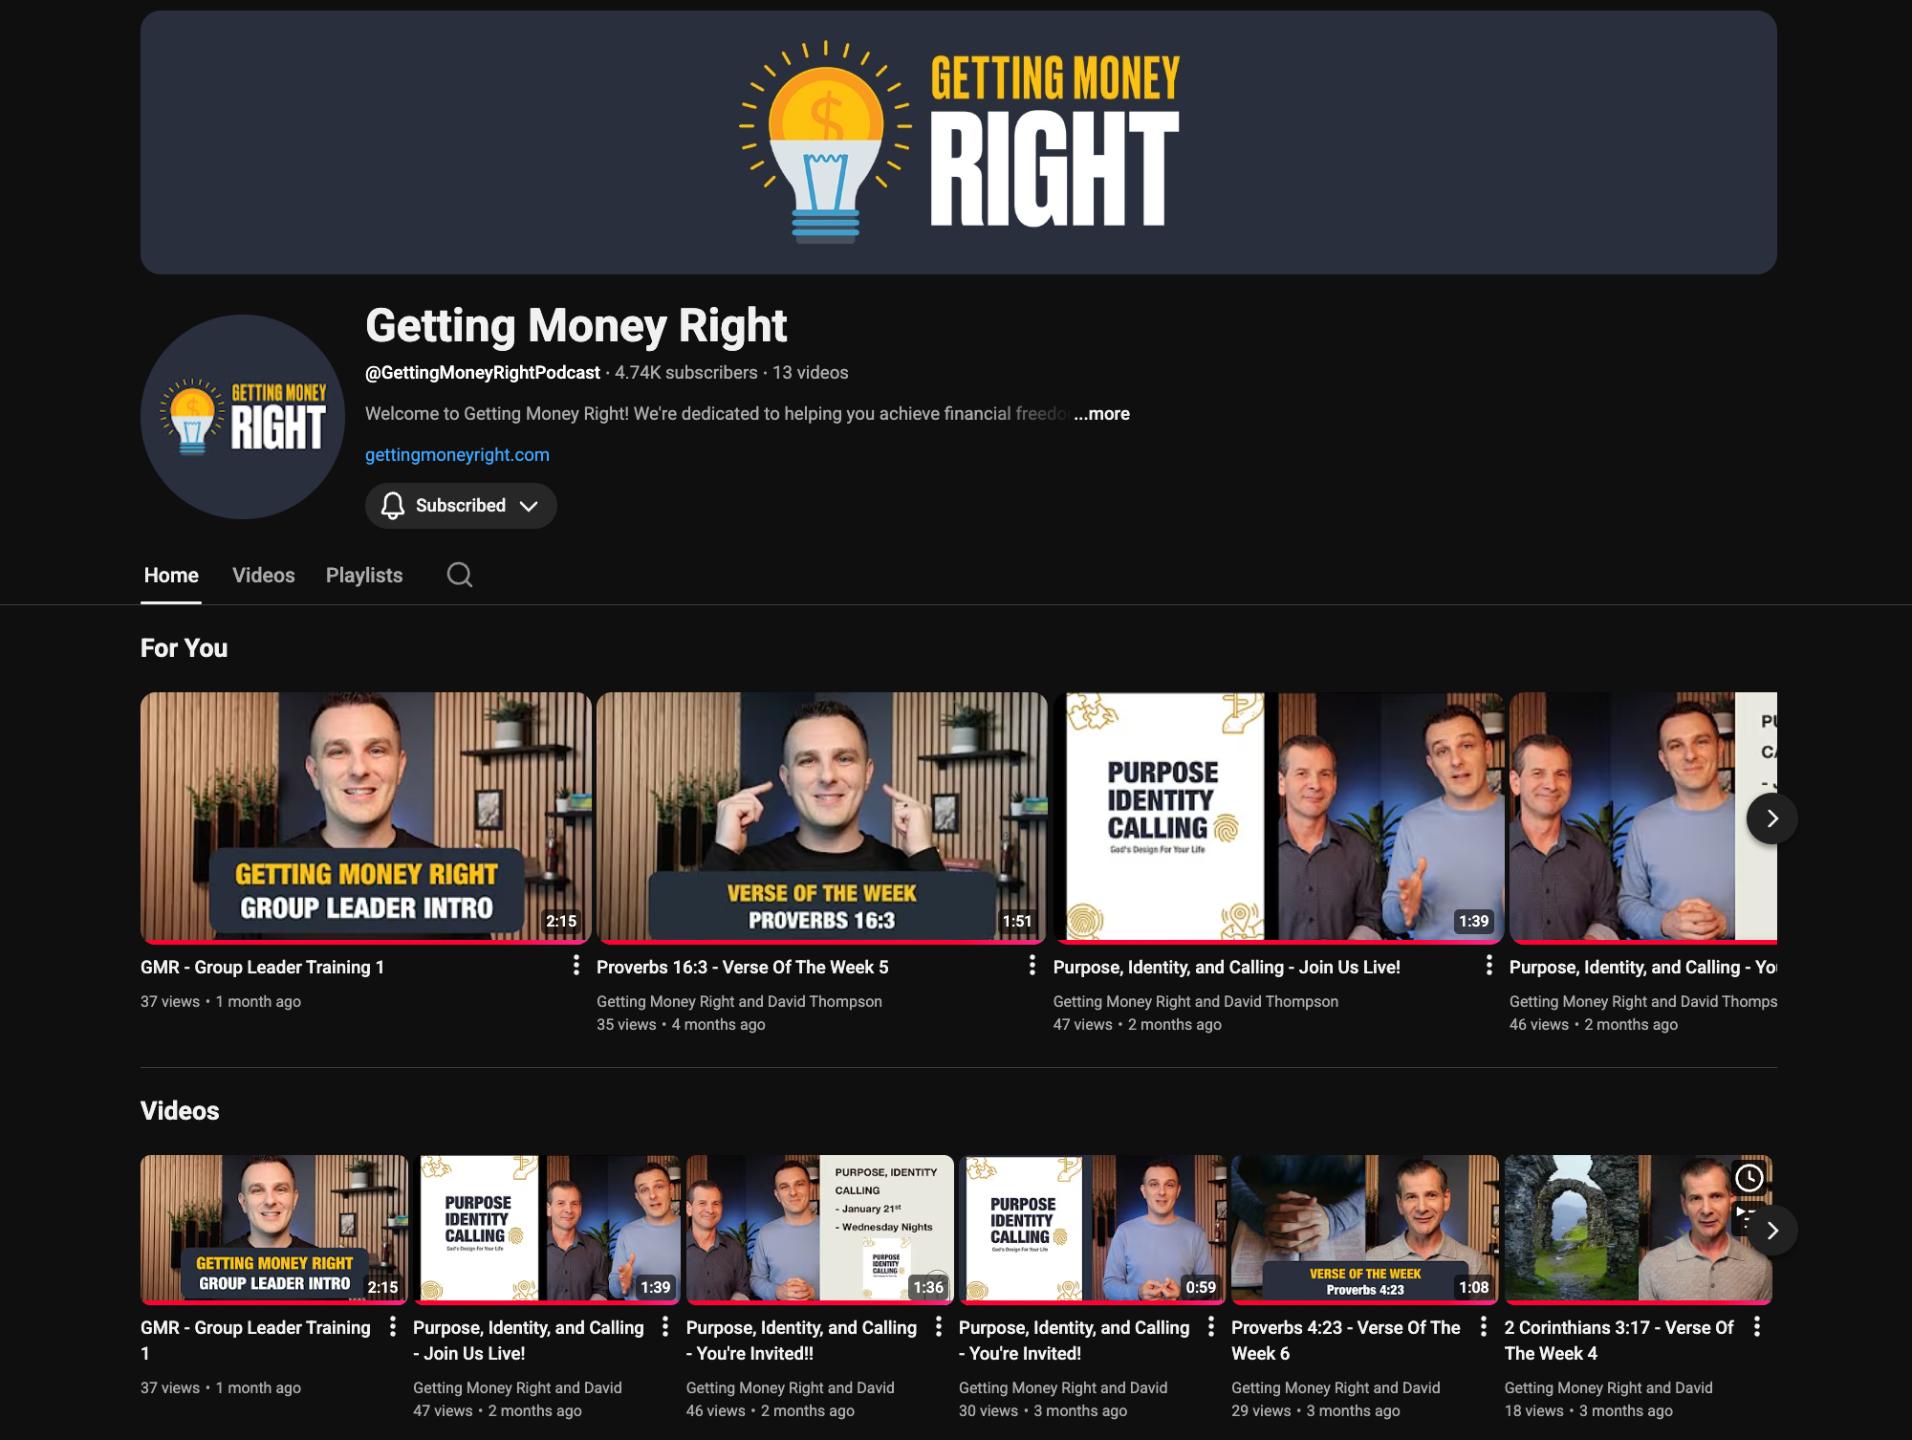Screen dimensions: 1912x1440
Task: Click the Getting Money Right channel avatar
Action: [242, 417]
